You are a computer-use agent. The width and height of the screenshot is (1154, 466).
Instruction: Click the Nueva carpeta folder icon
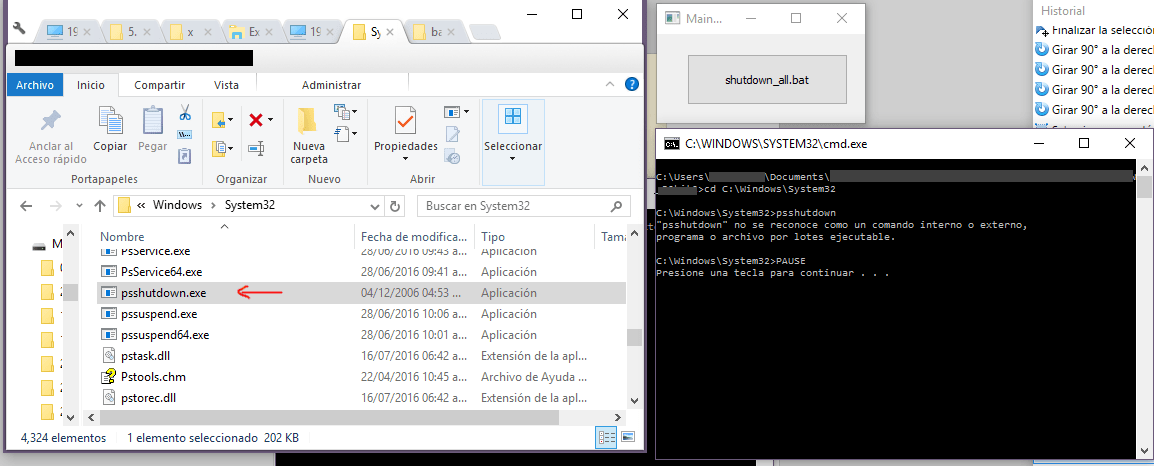[x=308, y=121]
